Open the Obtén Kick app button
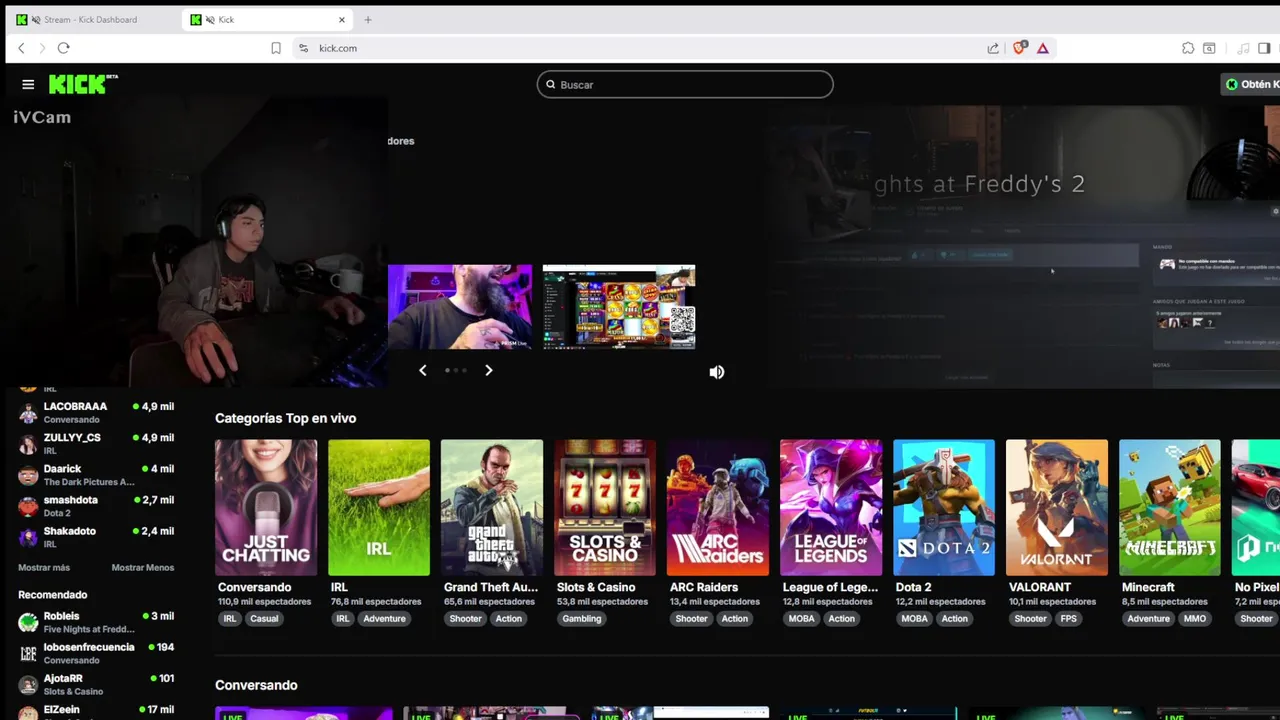 1251,84
